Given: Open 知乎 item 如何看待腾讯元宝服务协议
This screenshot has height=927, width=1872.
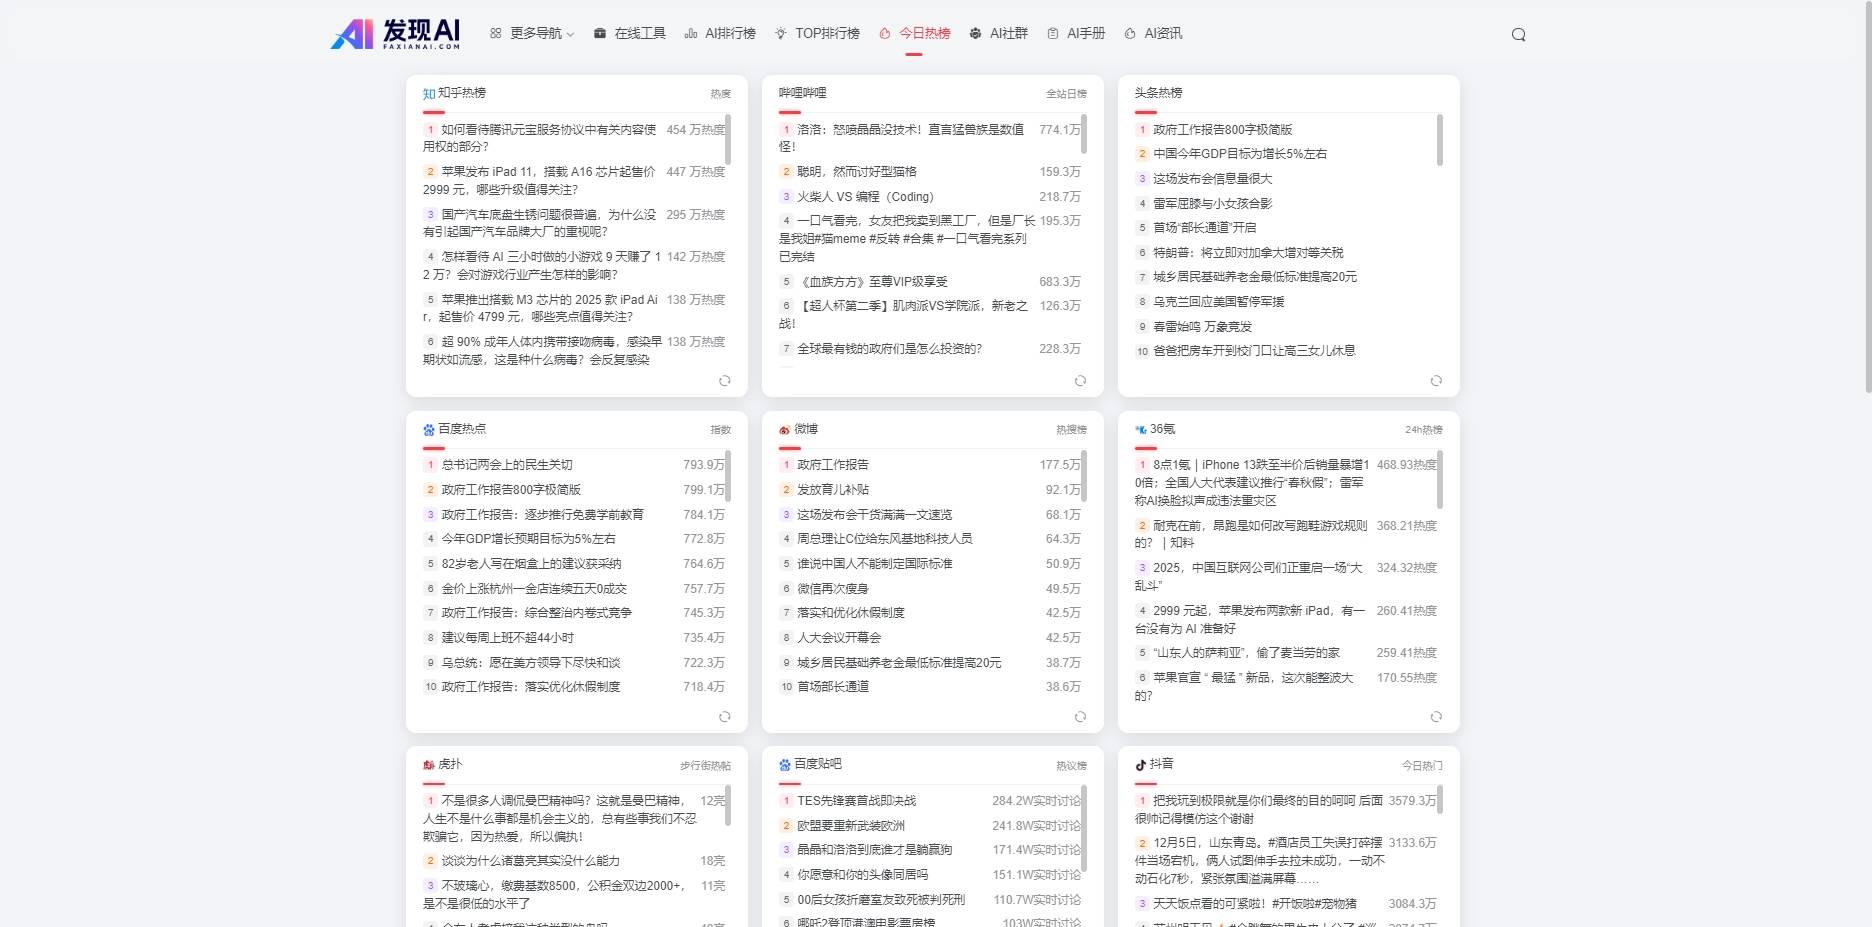Looking at the screenshot, I should tap(540, 138).
